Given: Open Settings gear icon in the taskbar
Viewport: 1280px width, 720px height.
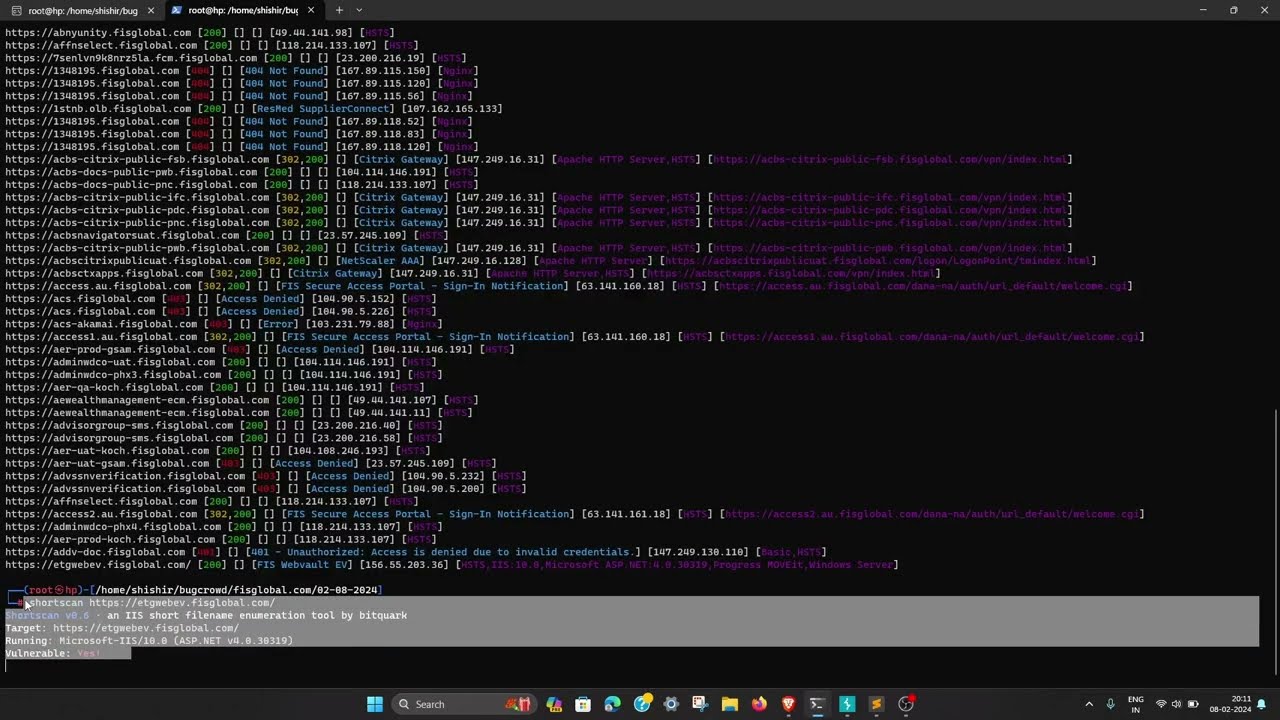Looking at the screenshot, I should coord(671,704).
